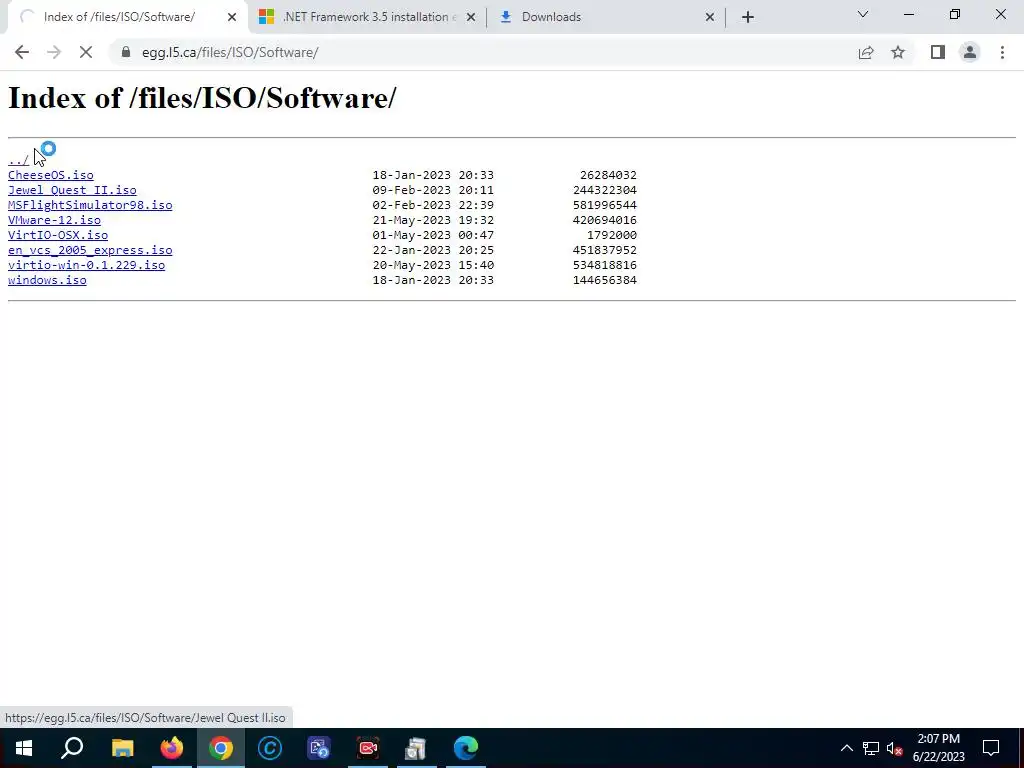Open File Explorer from taskbar
Image resolution: width=1024 pixels, height=768 pixels.
(122, 748)
